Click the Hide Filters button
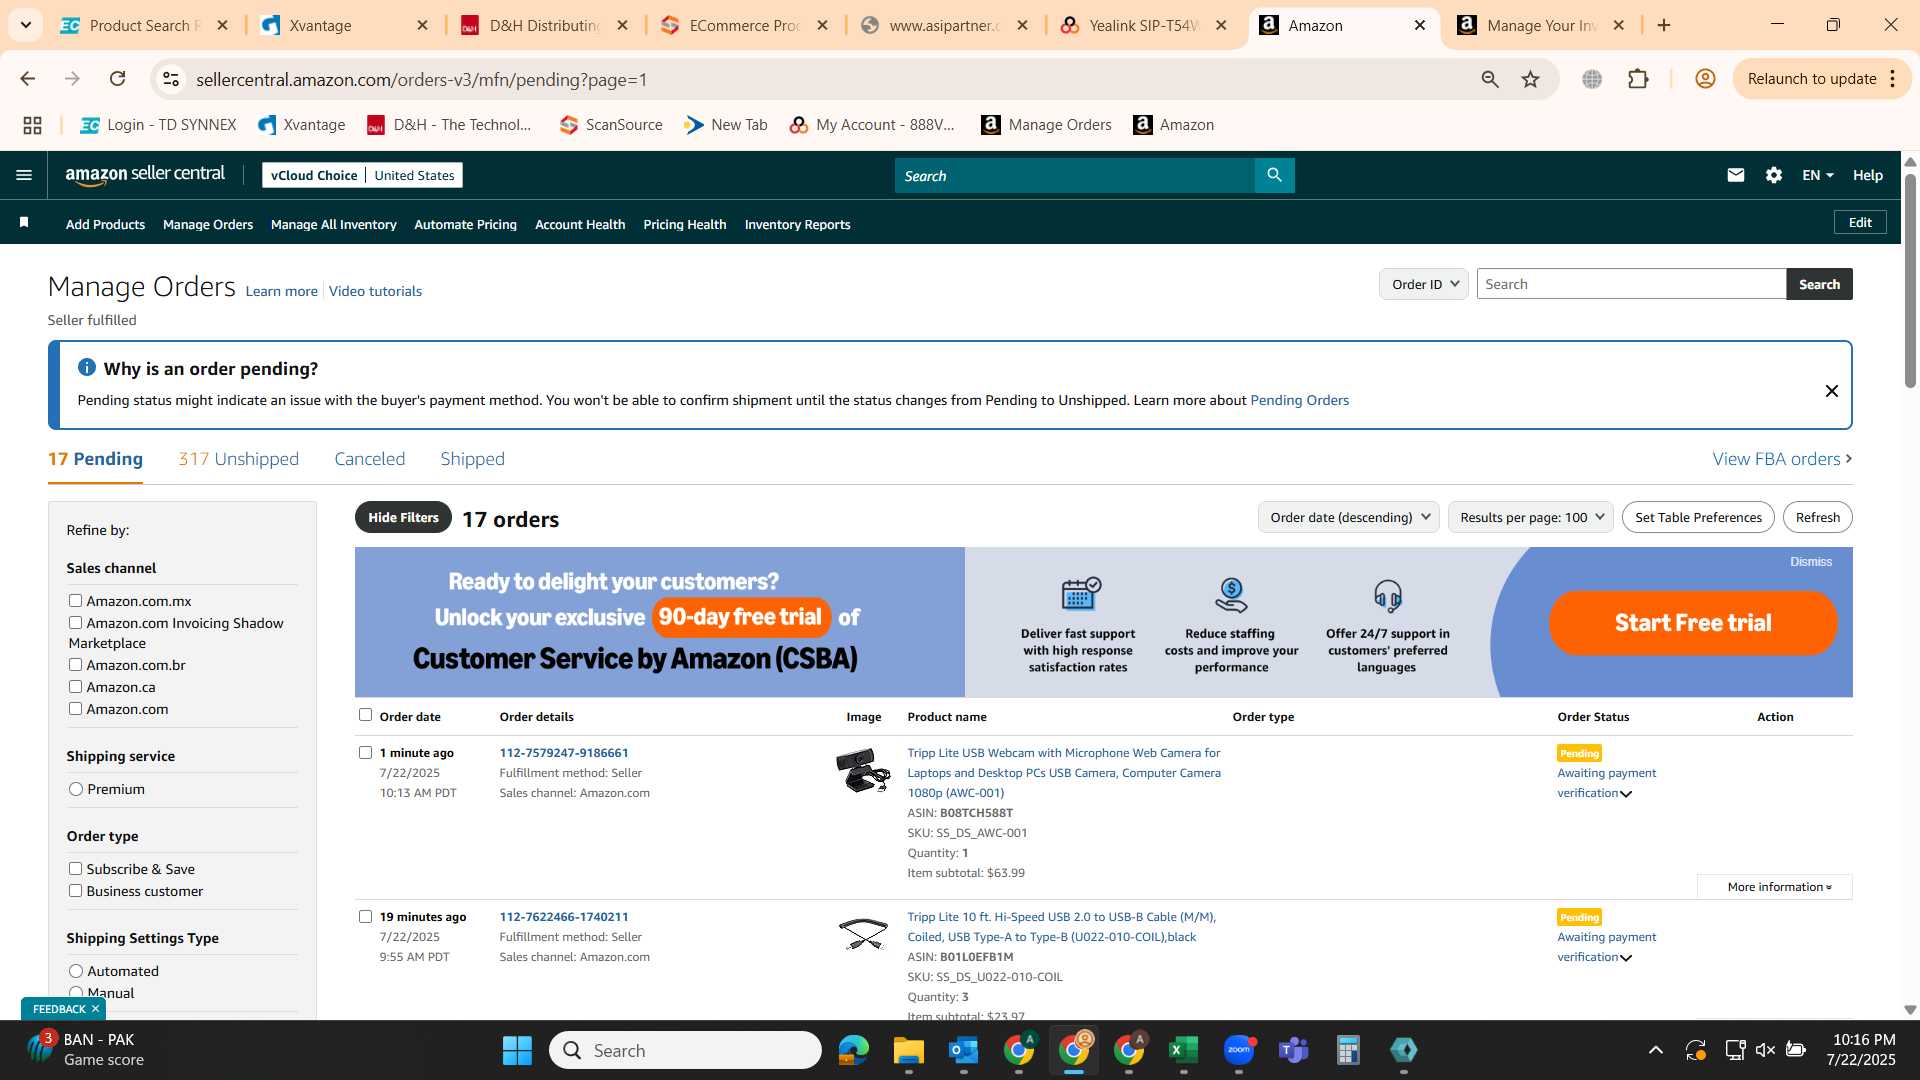 click(403, 517)
